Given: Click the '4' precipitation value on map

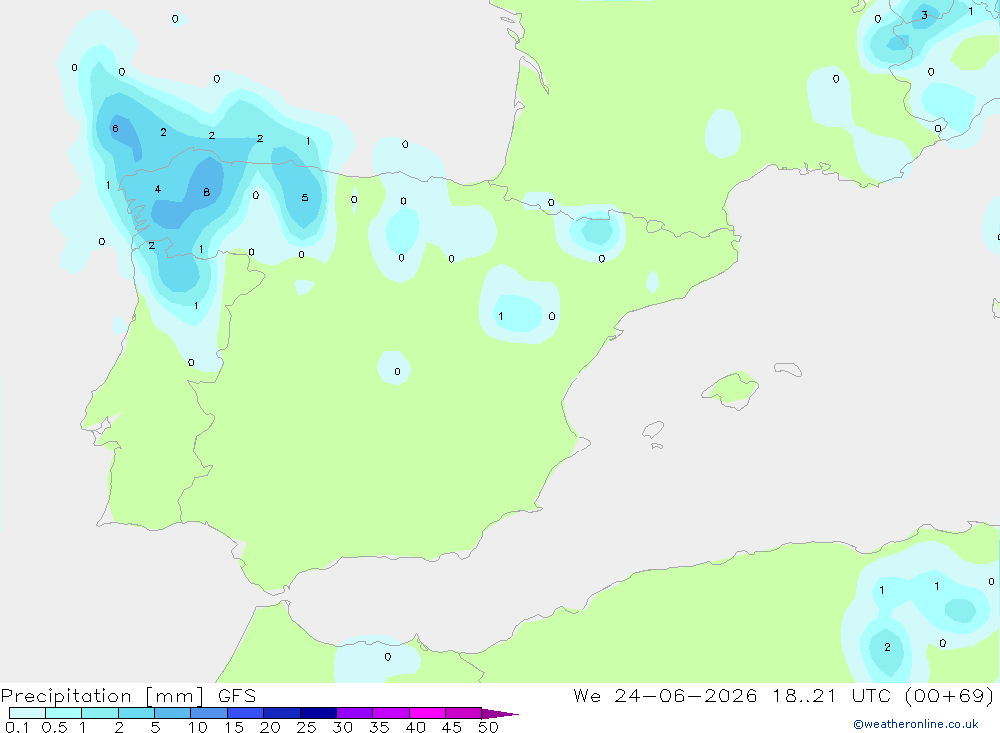Looking at the screenshot, I should tap(158, 189).
